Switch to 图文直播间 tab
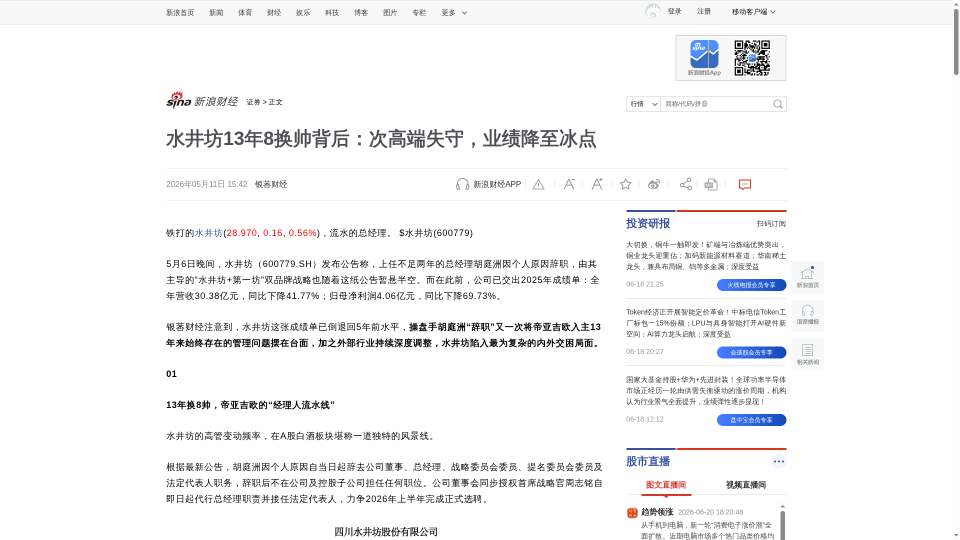The width and height of the screenshot is (960, 540). pos(666,485)
